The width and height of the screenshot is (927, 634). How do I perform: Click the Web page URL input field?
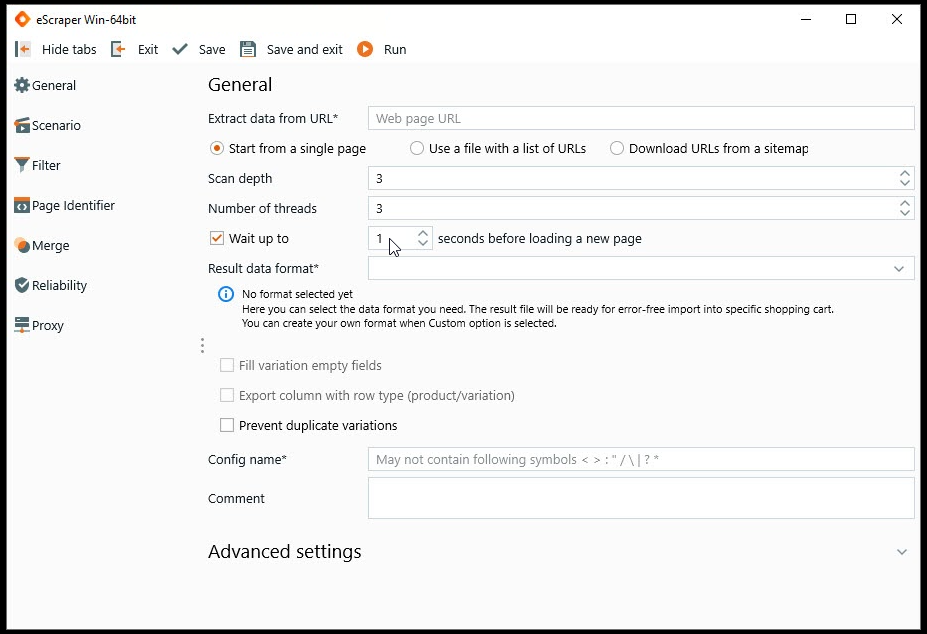click(x=641, y=118)
